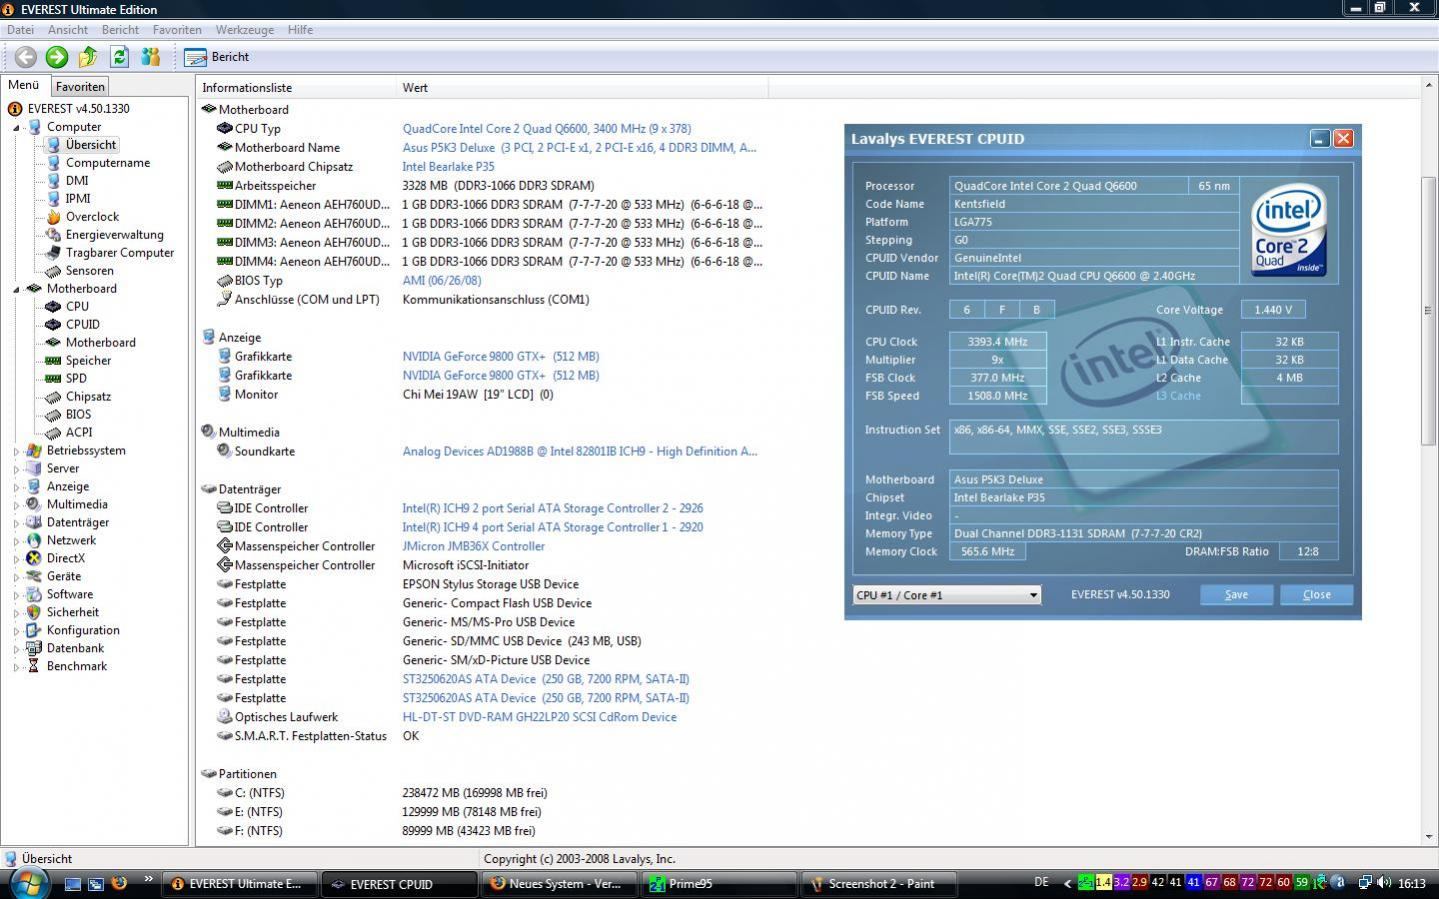Screen dimensions: 1439x899
Task: Select the CPUID item under Motherboard
Action: (x=82, y=325)
